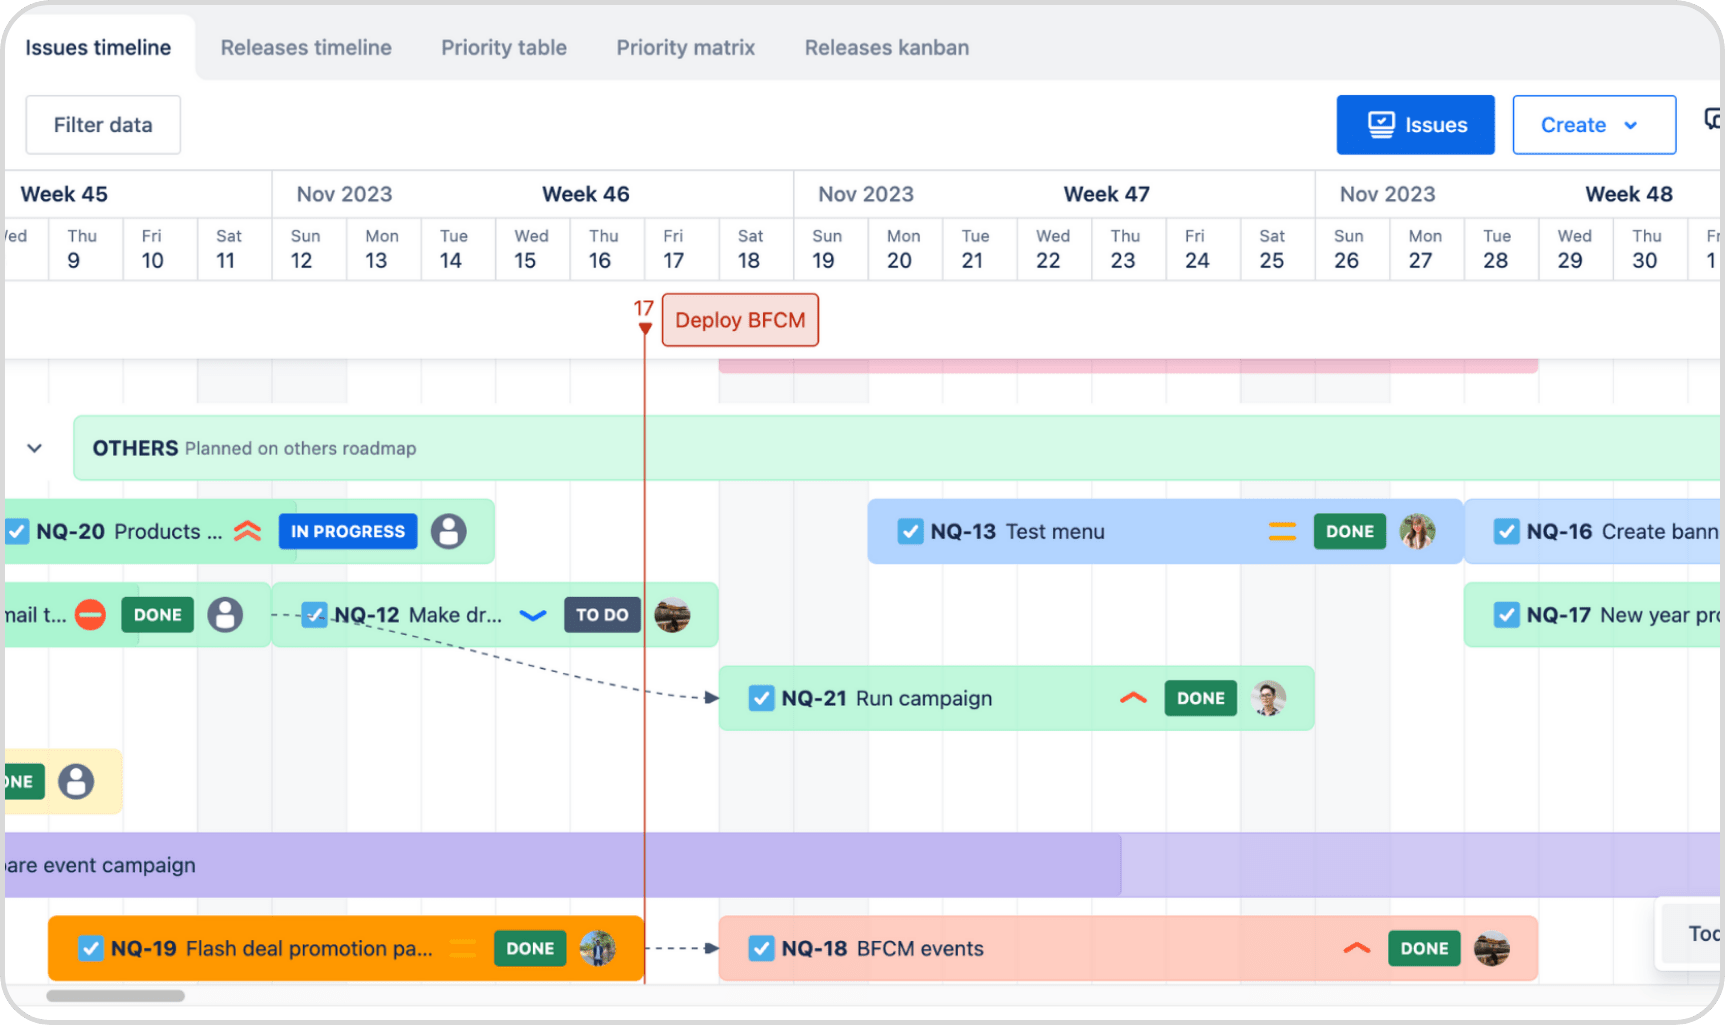Expand the Issues button options
The image size is (1725, 1025).
pos(1415,124)
